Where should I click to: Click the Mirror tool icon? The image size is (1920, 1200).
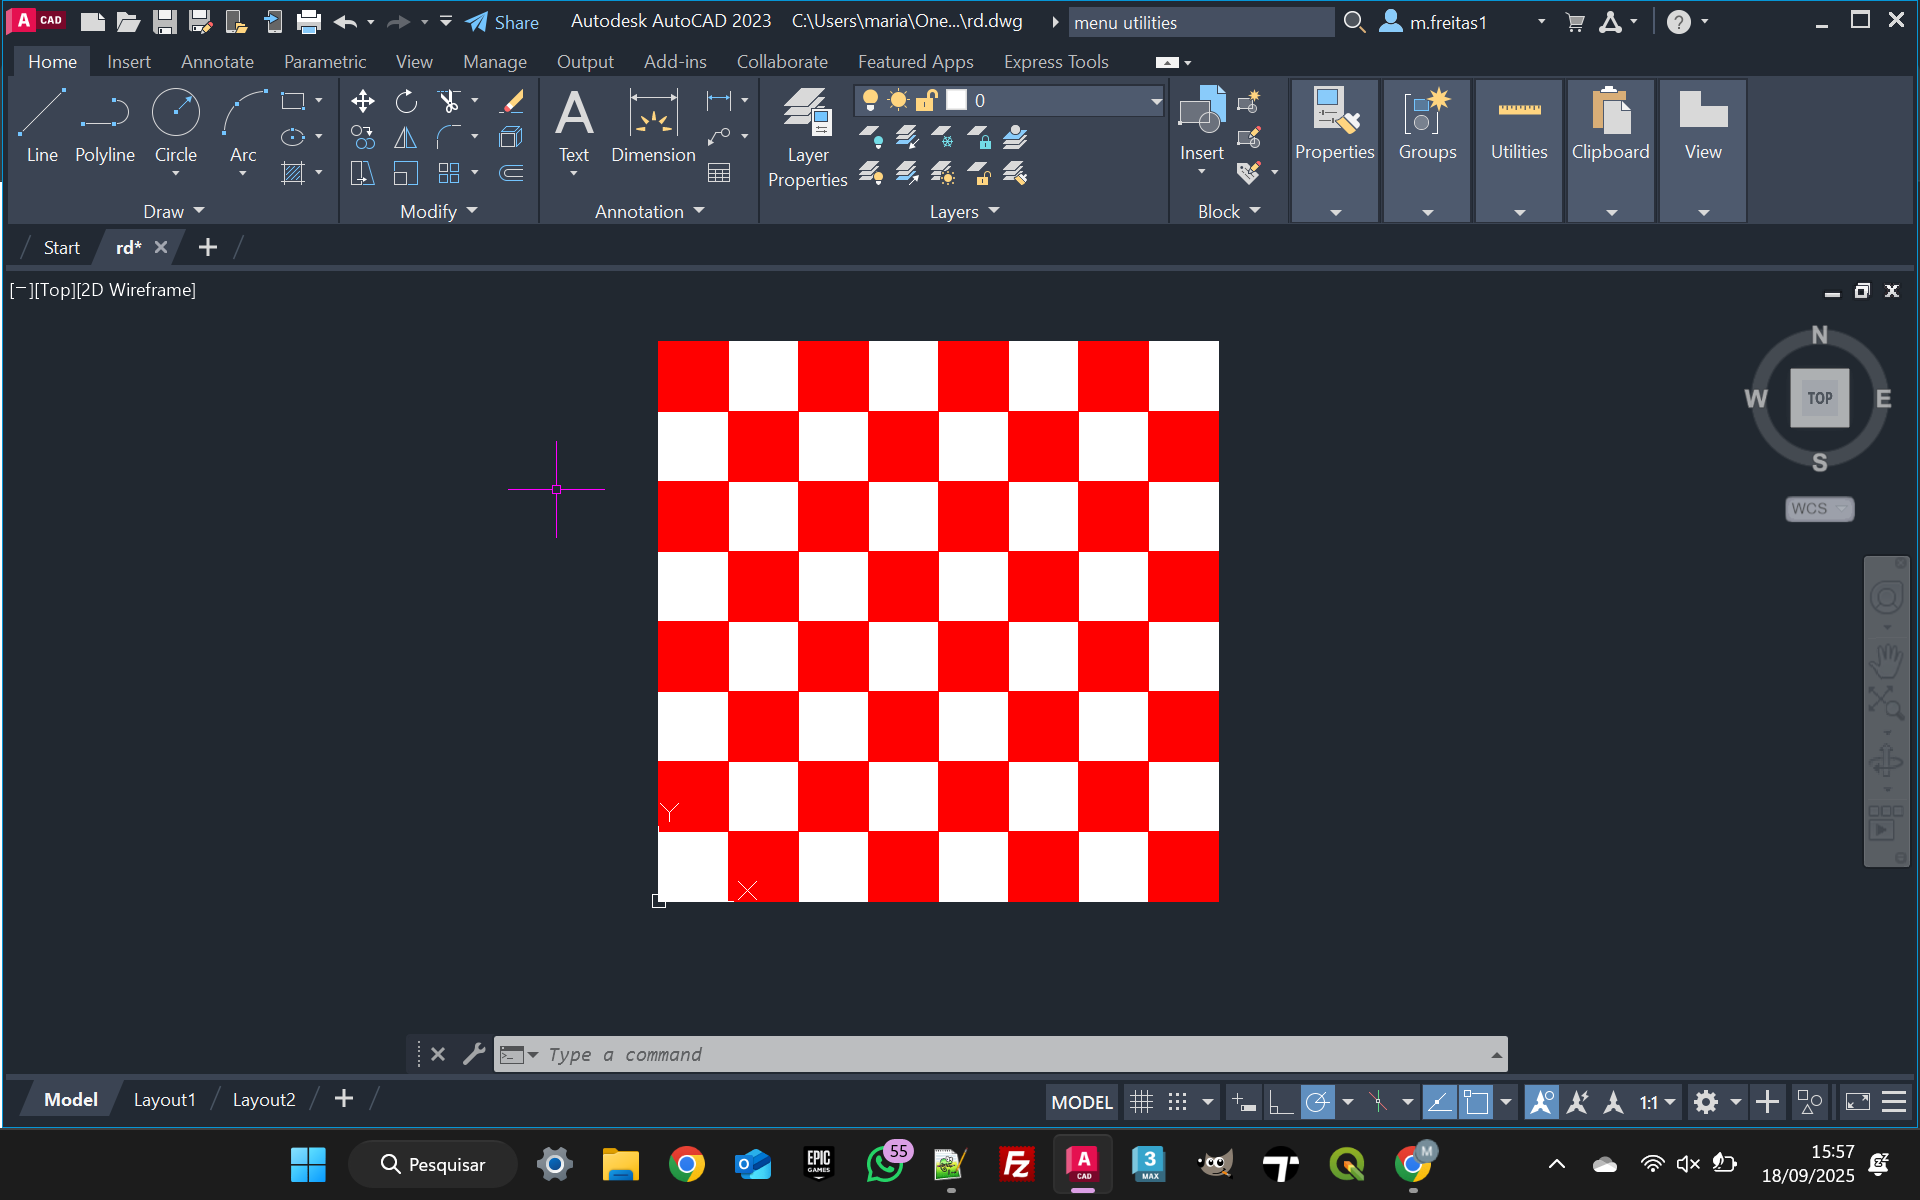(406, 137)
